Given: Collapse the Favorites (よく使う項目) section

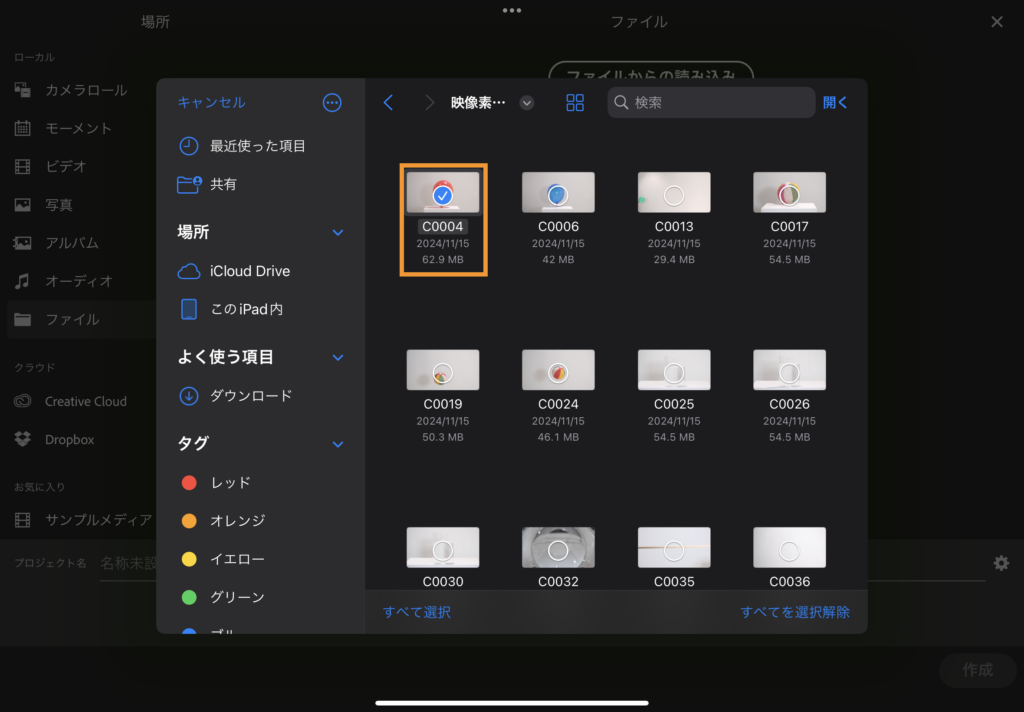Looking at the screenshot, I should [x=338, y=358].
